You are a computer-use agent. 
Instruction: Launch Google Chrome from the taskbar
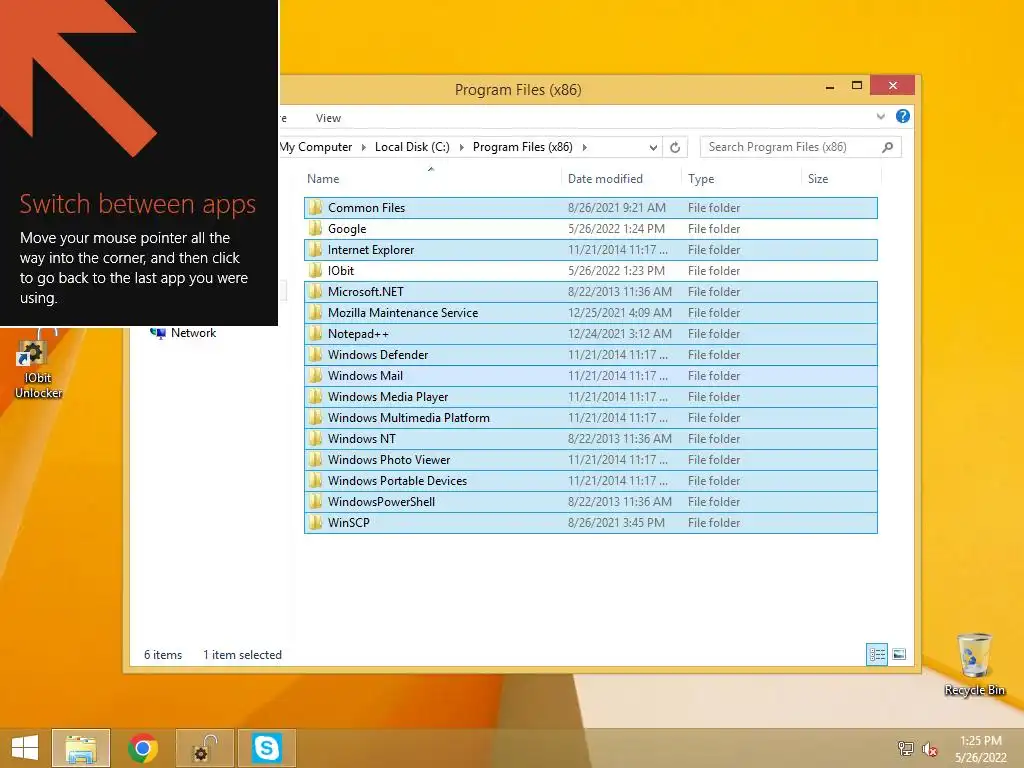coord(143,748)
